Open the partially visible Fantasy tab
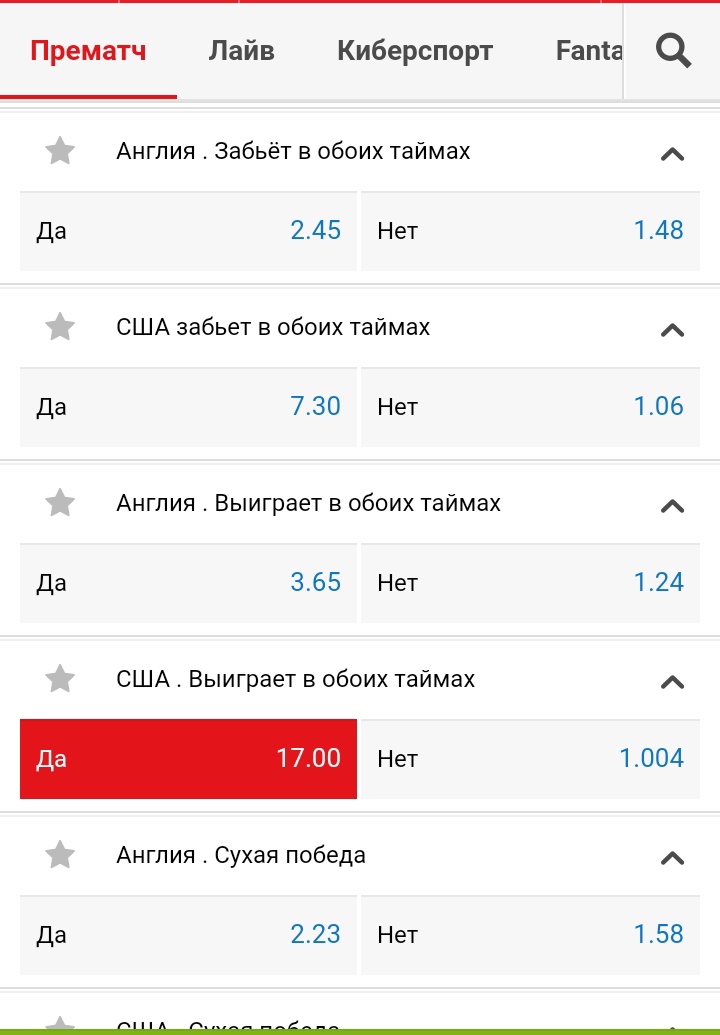720x1035 pixels. point(589,51)
